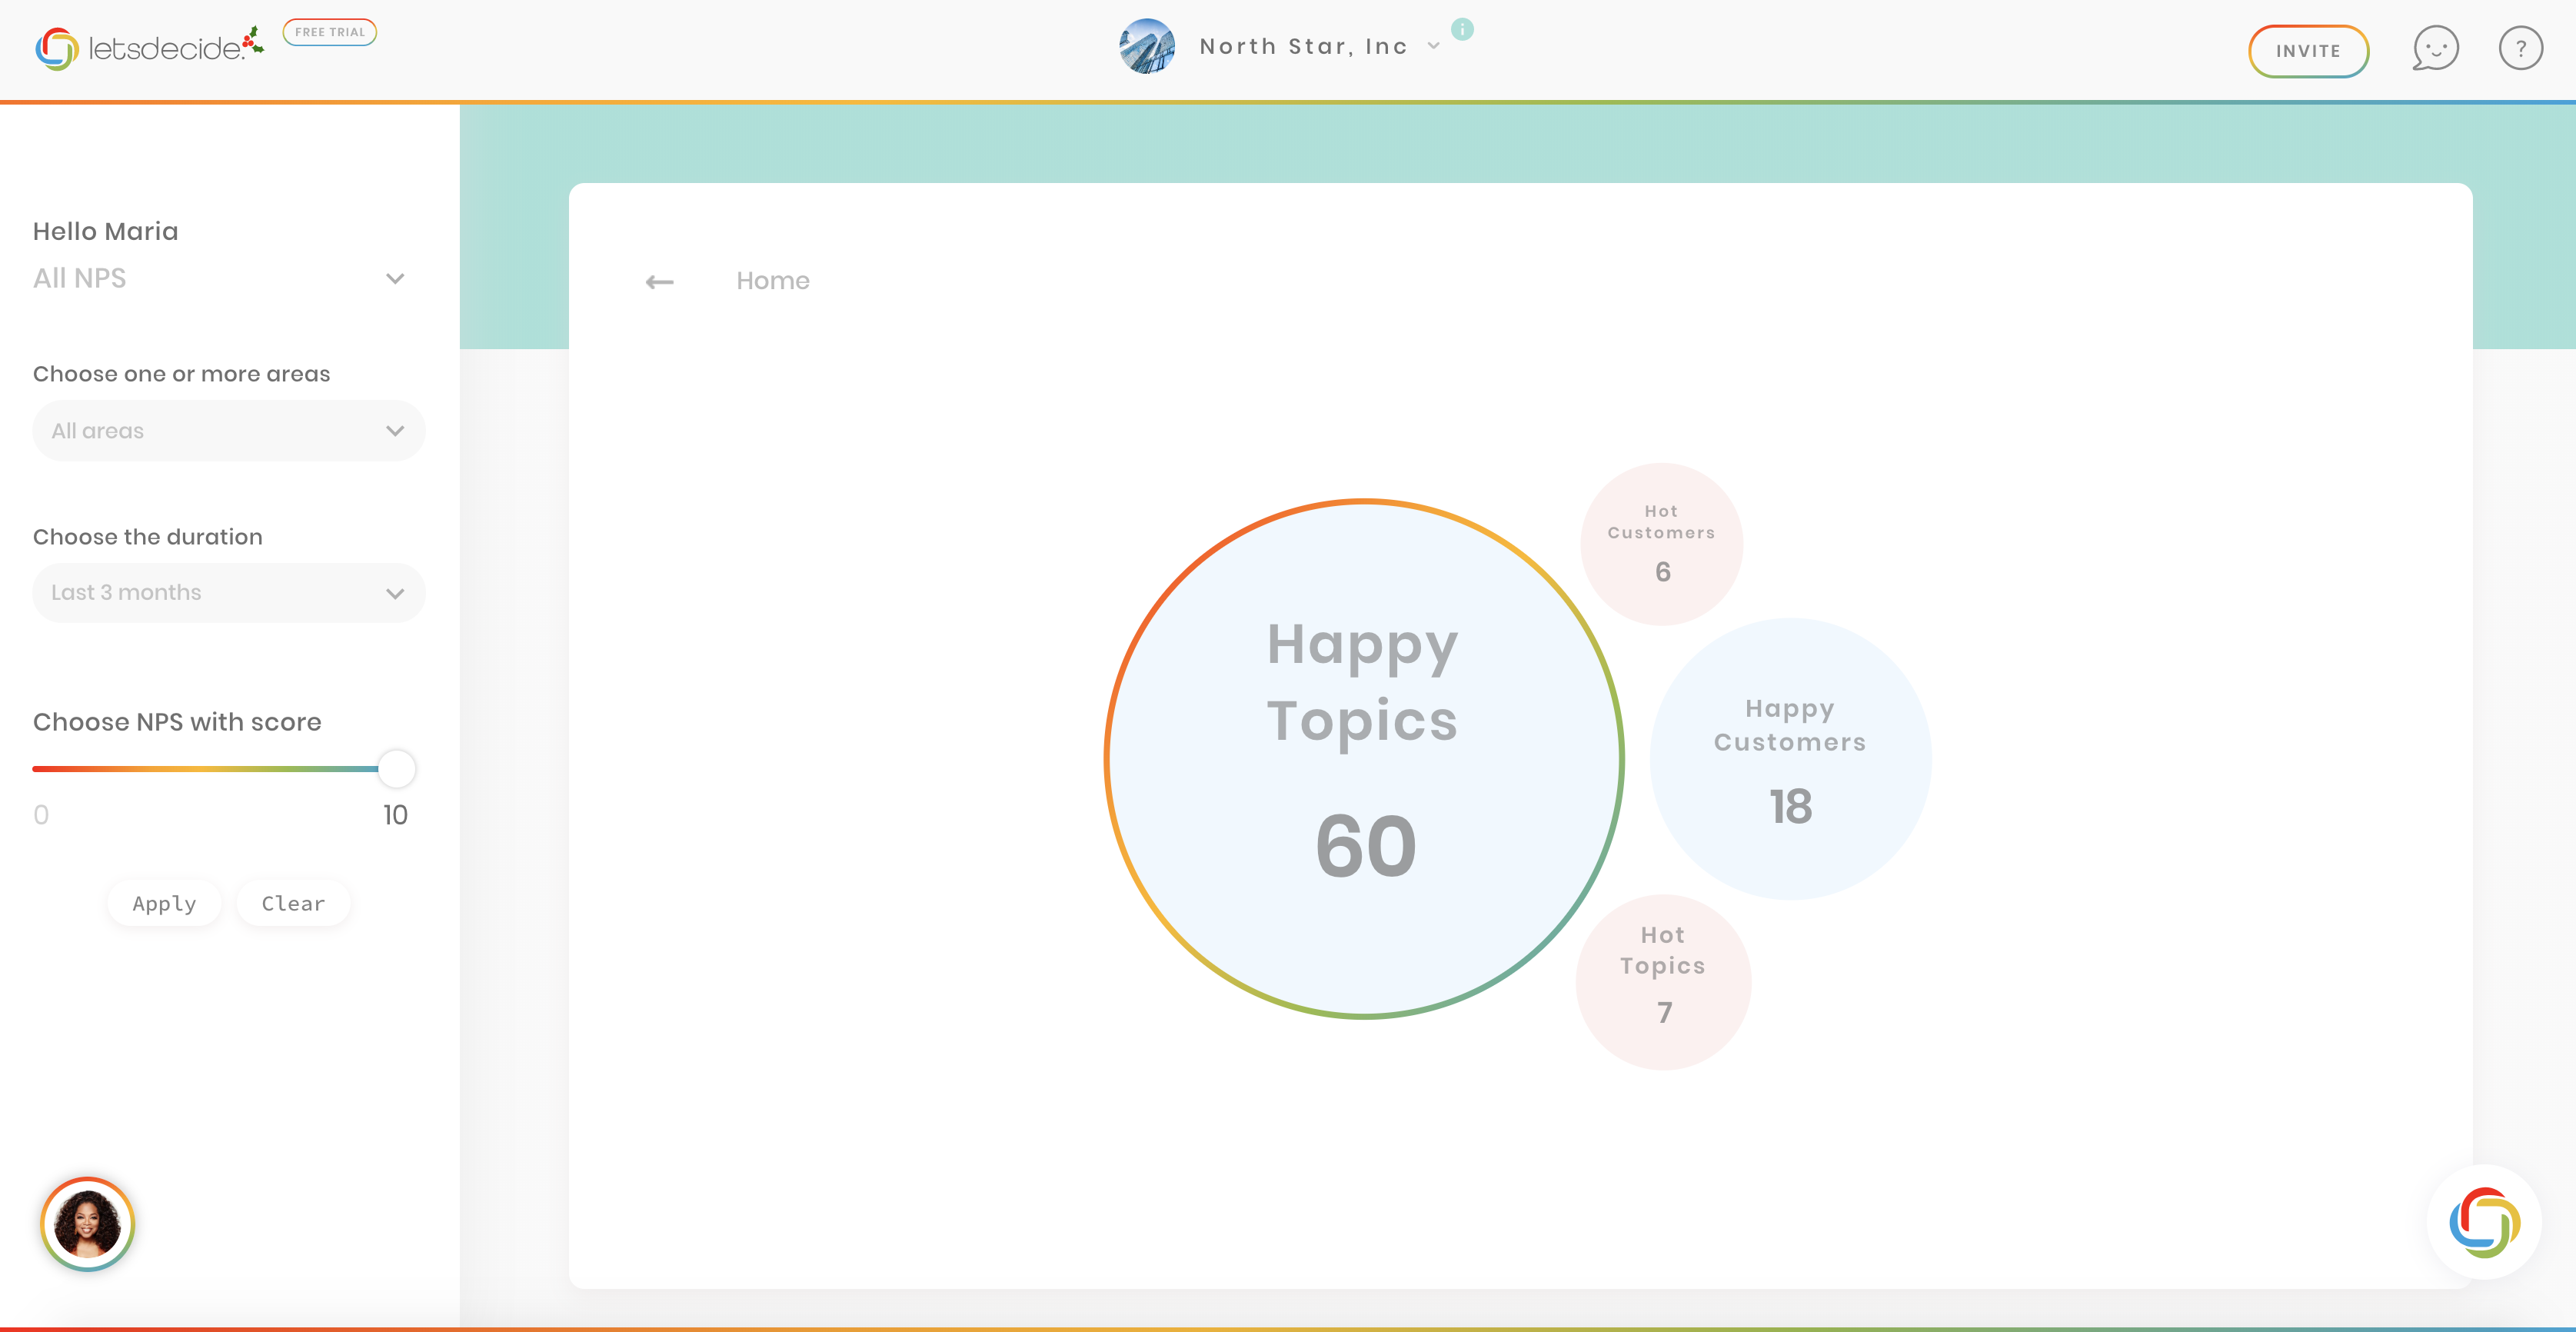Select the Happy Topics 60 bubble
Viewport: 2576px width, 1332px height.
click(x=1364, y=759)
